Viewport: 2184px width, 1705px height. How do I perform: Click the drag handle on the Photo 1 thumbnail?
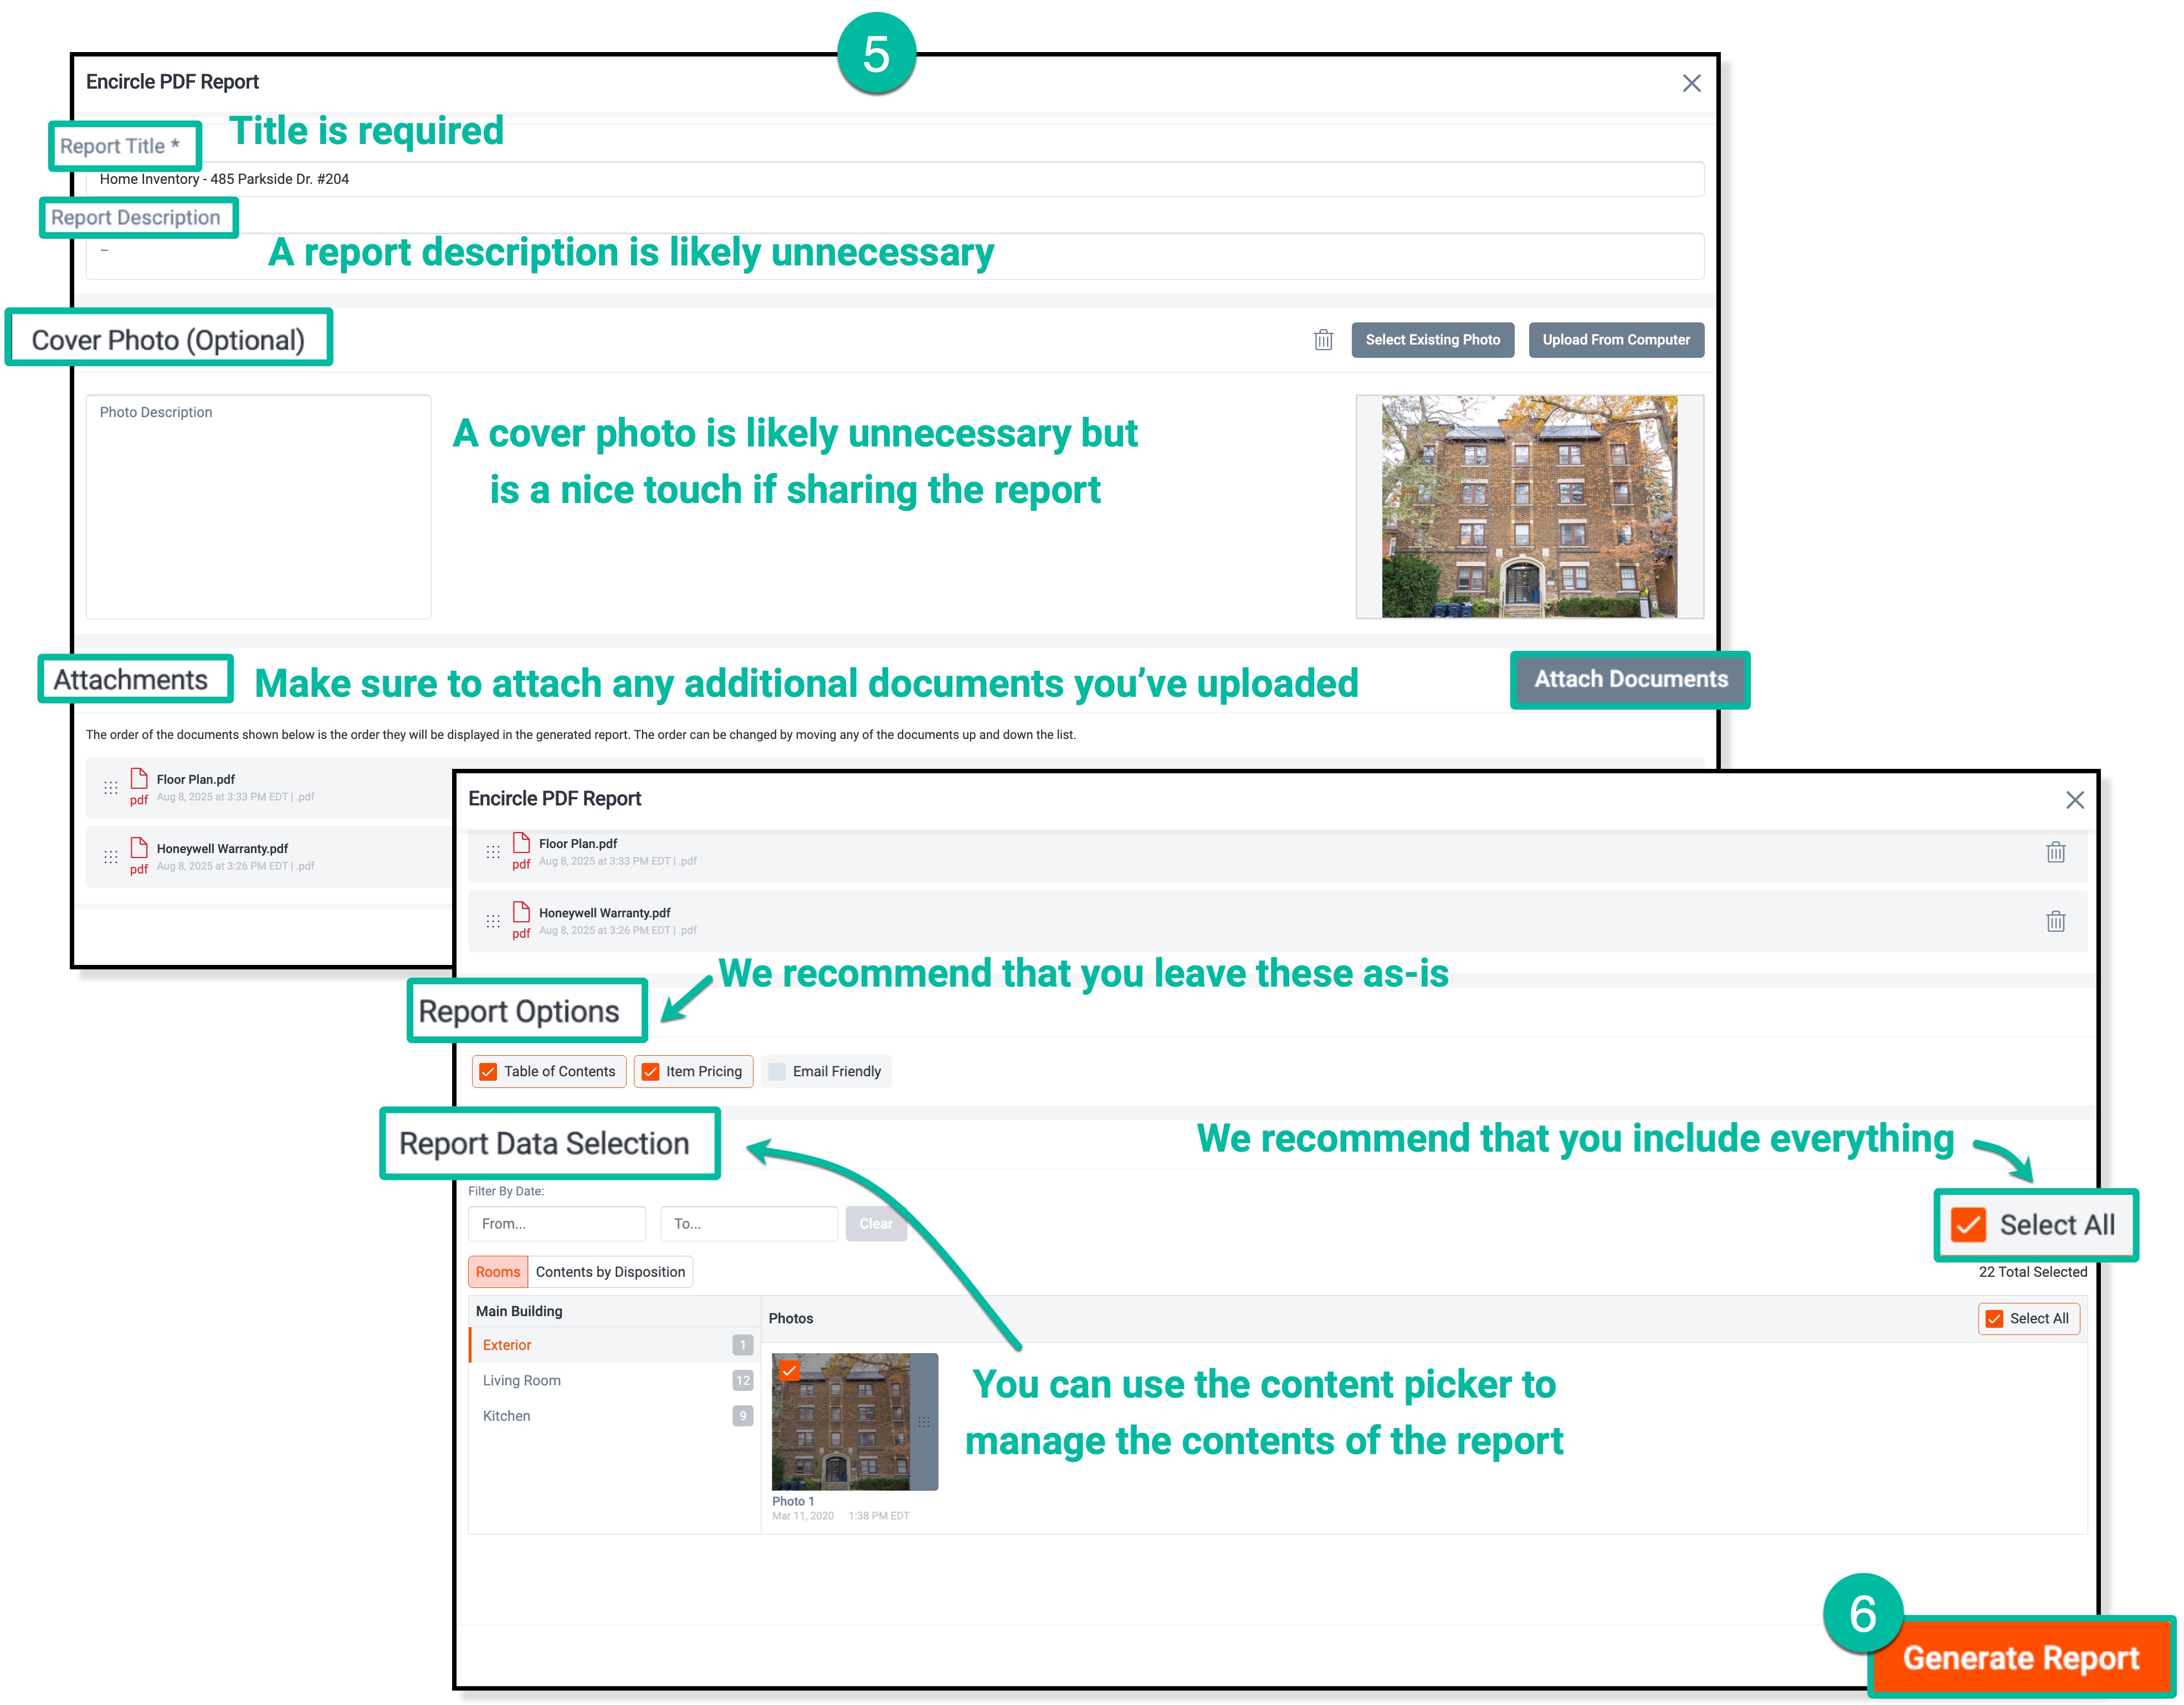point(924,1421)
